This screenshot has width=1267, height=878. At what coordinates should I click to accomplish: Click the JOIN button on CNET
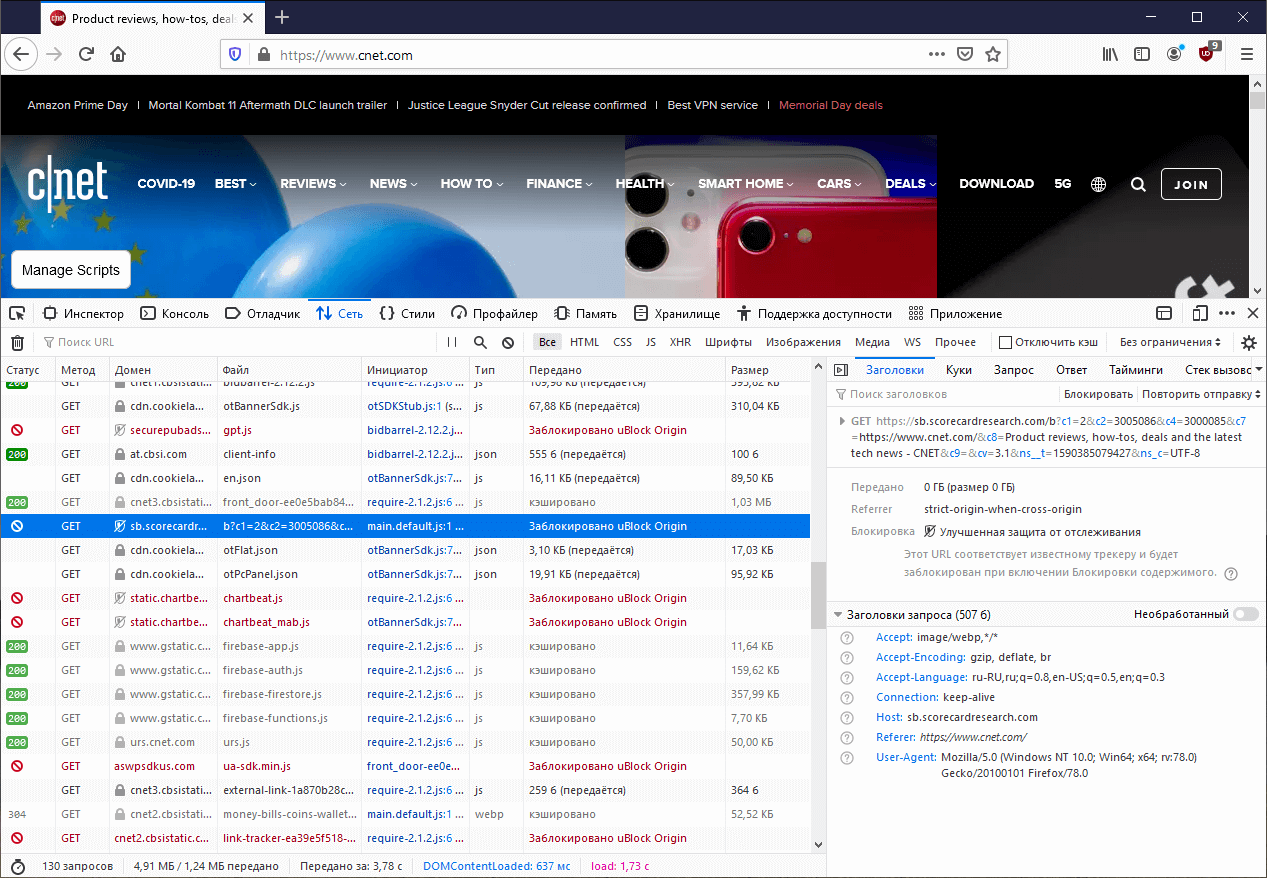1191,184
